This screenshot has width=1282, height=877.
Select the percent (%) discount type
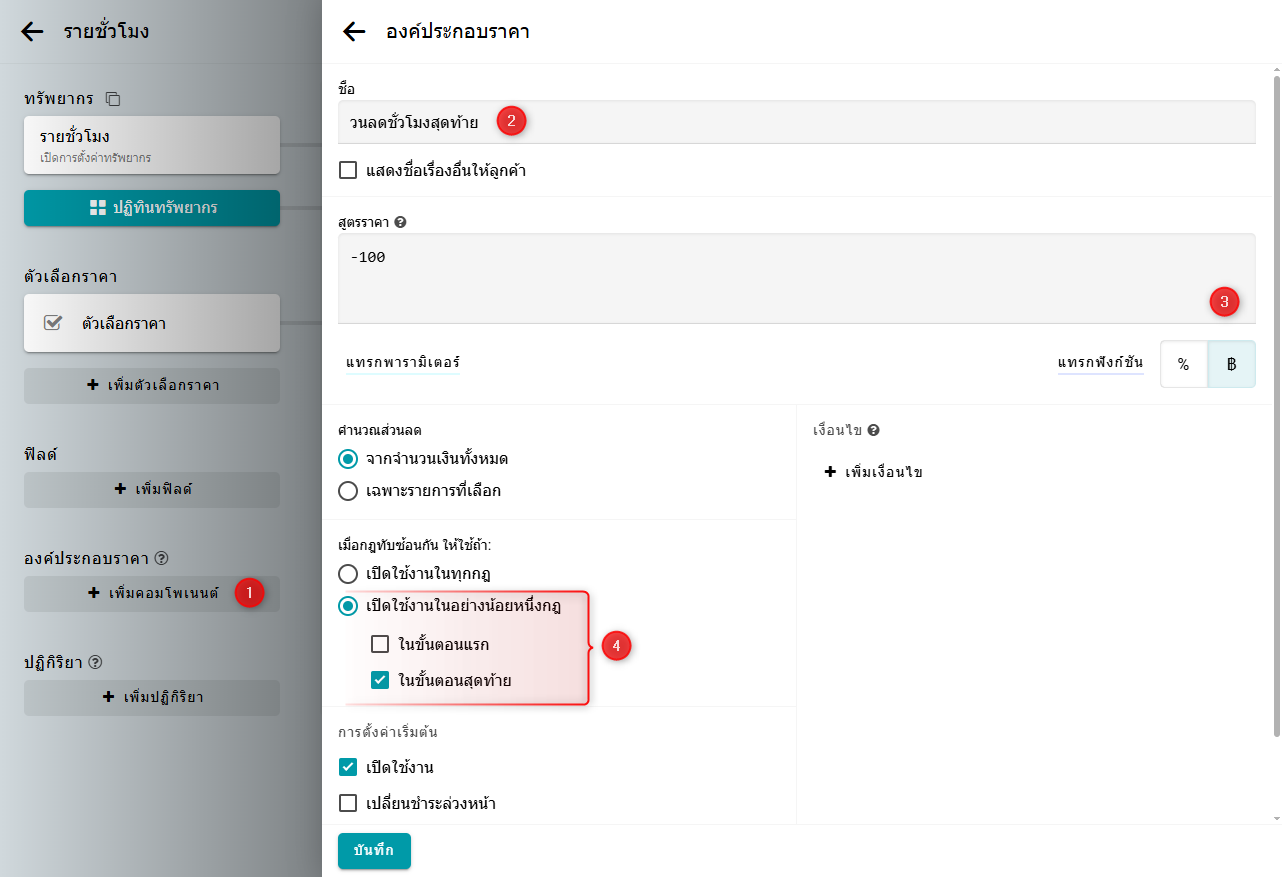[1183, 364]
